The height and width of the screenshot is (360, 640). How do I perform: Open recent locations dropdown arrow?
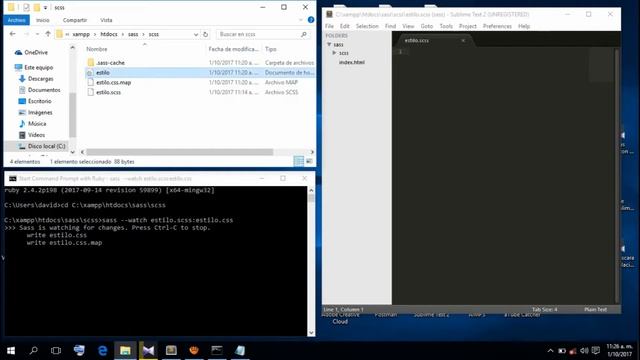coord(37,34)
